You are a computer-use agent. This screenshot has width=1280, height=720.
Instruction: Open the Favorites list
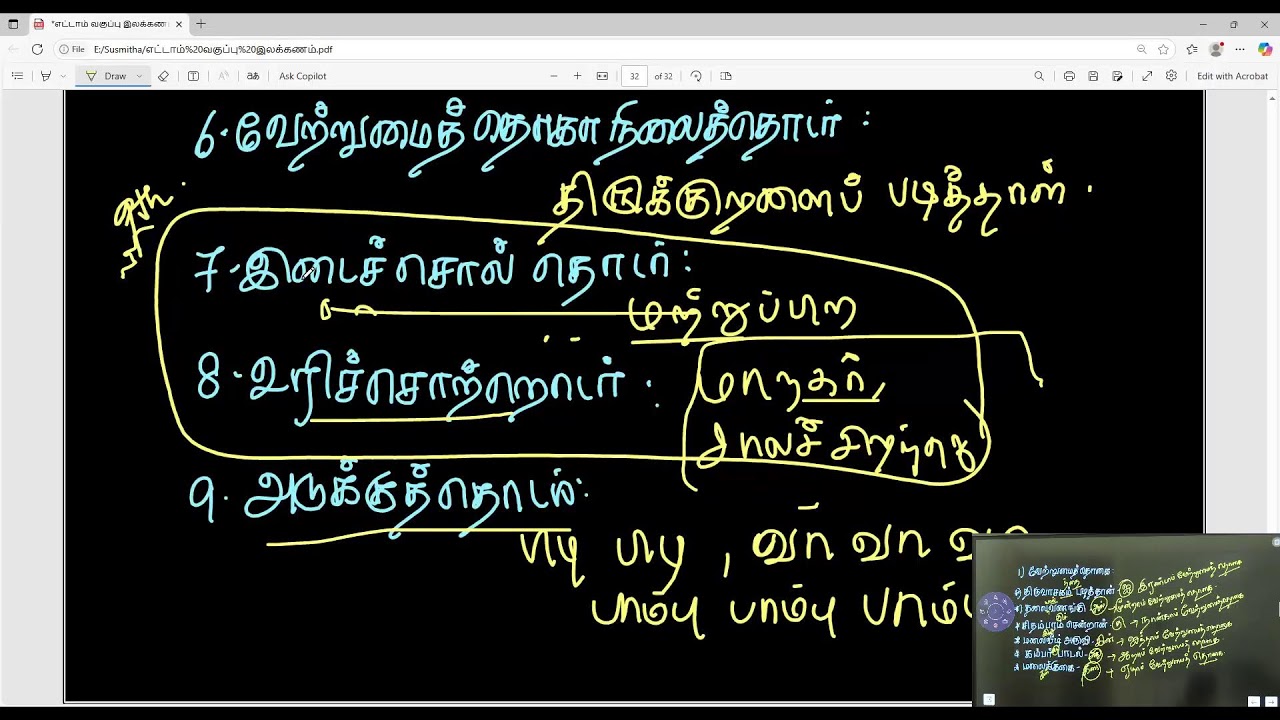coord(1192,49)
